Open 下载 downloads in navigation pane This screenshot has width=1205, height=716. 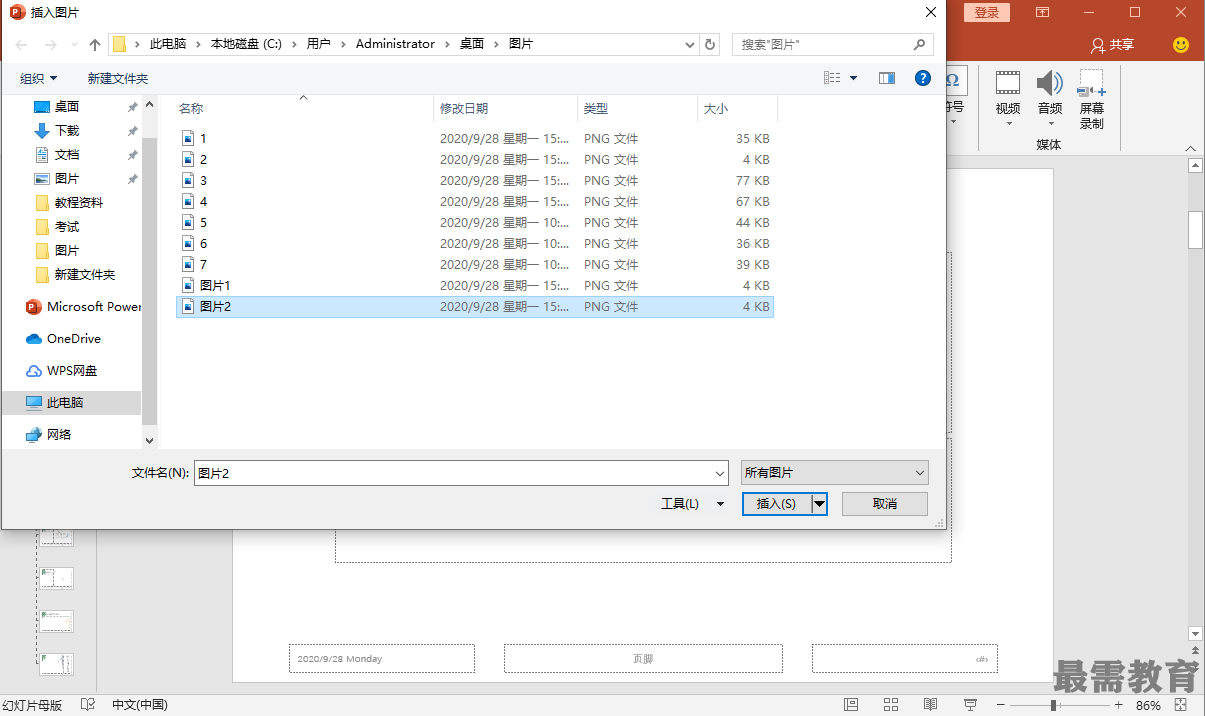click(67, 131)
